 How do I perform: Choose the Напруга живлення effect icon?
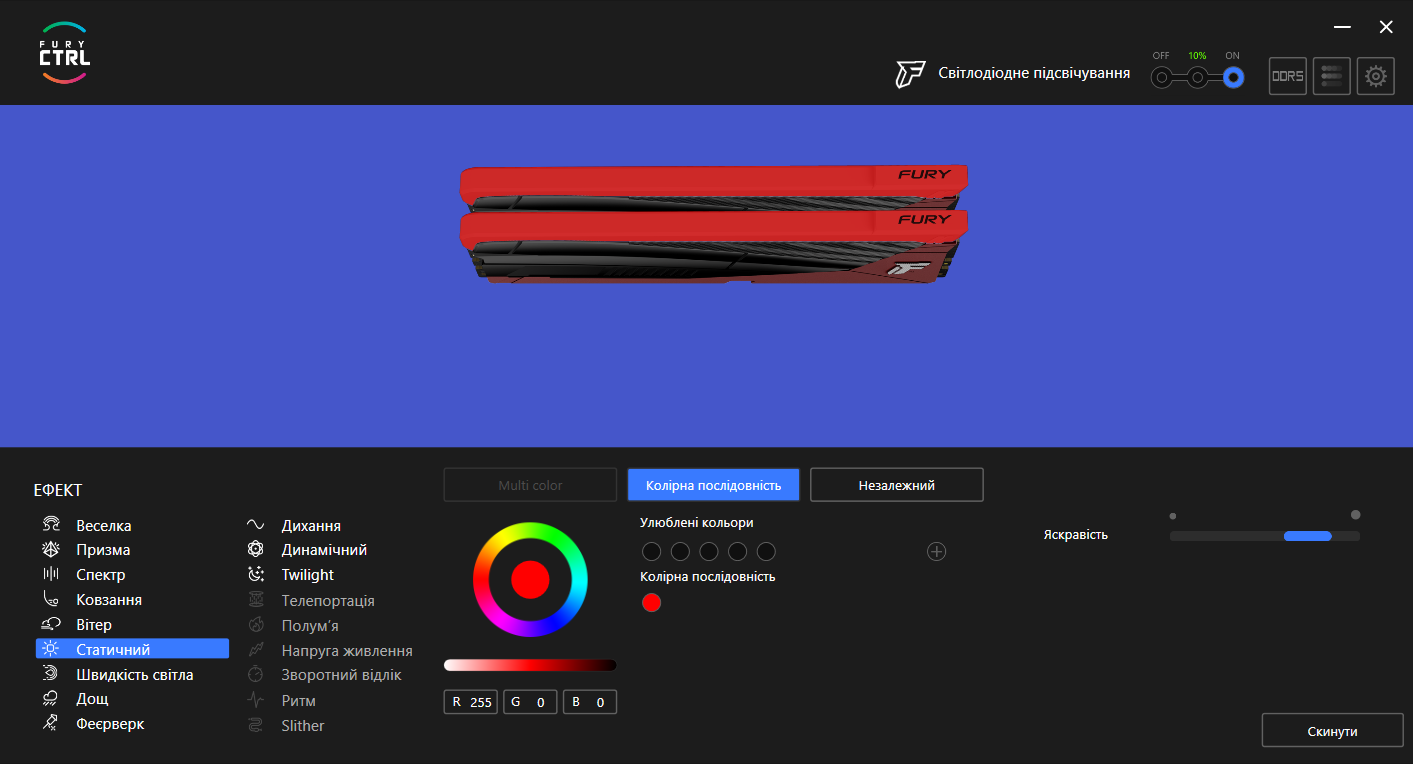point(256,650)
